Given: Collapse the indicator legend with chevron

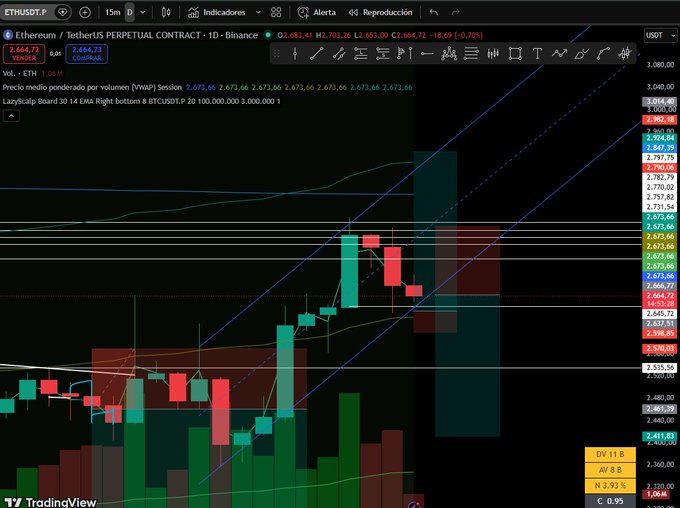Looking at the screenshot, I should 11,116.
